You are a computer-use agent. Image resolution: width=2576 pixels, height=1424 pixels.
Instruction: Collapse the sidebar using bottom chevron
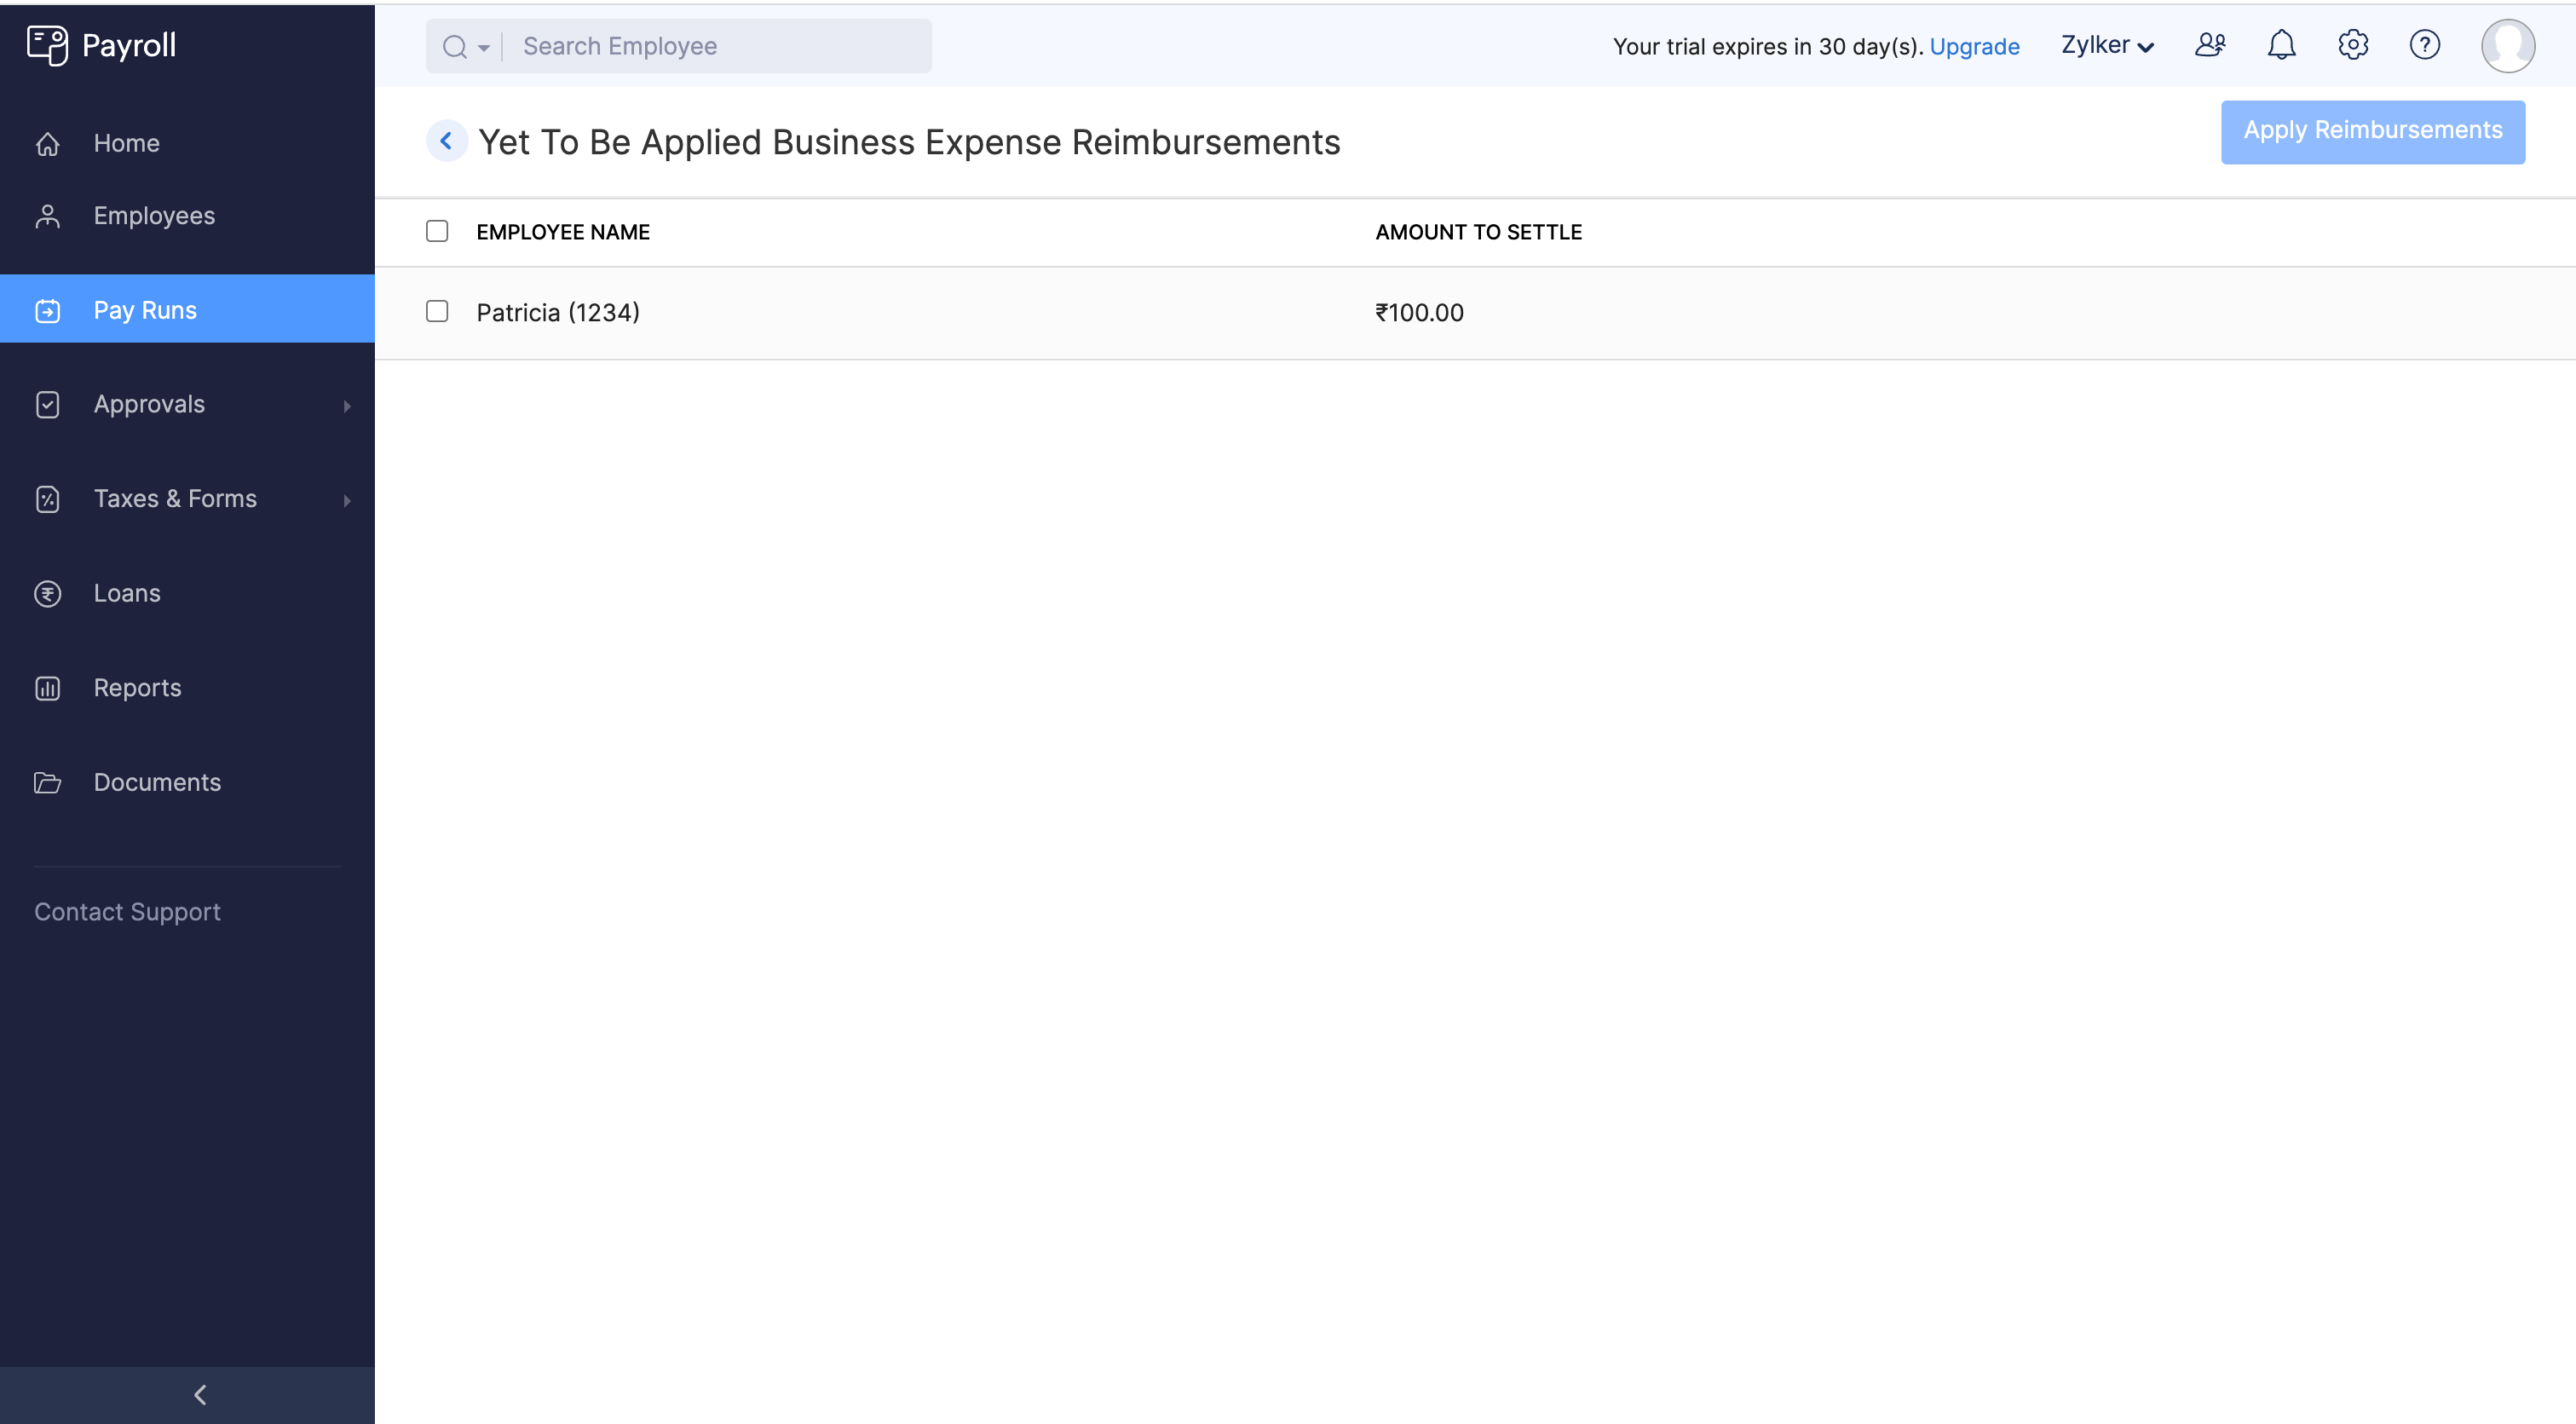(x=199, y=1394)
